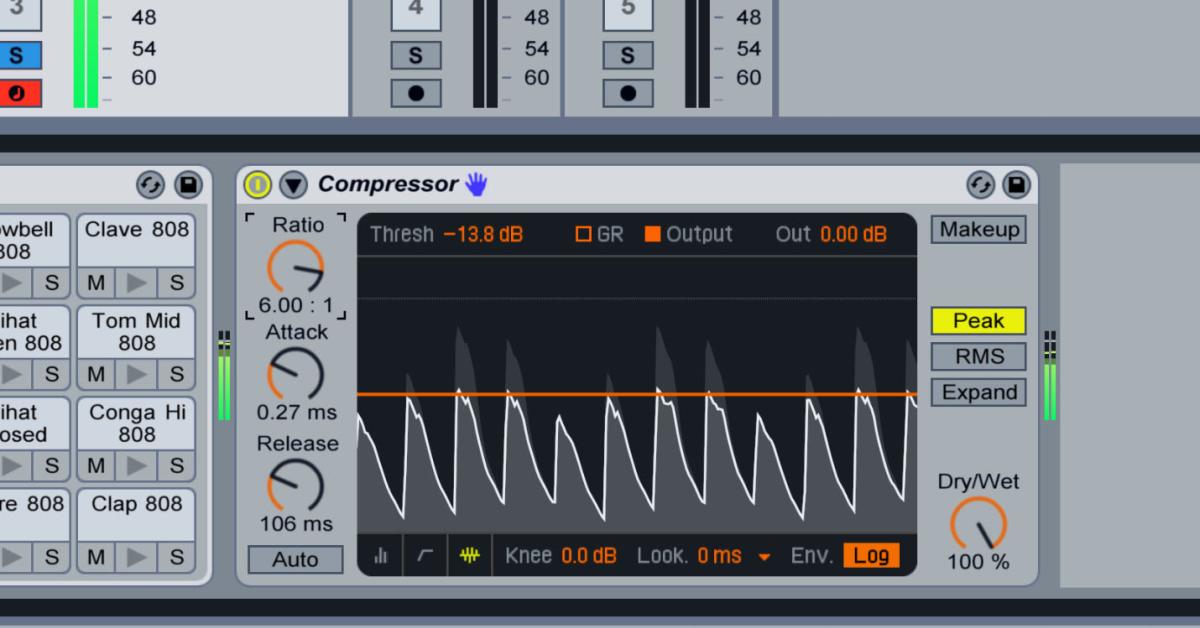Switch detection mode to RMS
The width and height of the screenshot is (1200, 628).
pos(978,356)
